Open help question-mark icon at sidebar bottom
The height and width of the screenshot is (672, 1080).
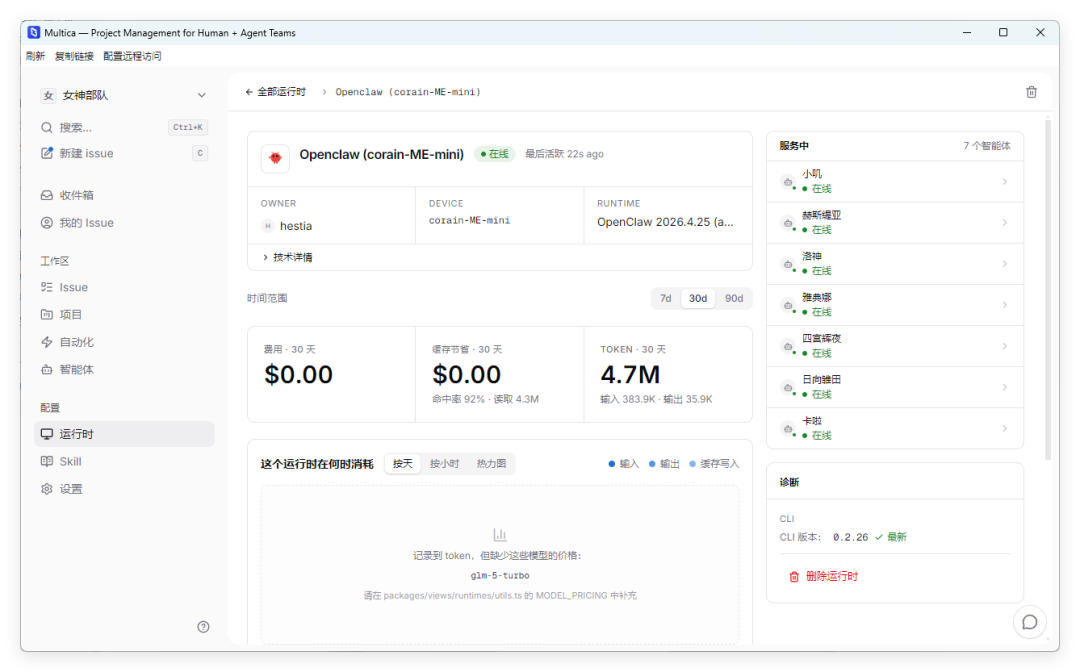[x=203, y=627]
